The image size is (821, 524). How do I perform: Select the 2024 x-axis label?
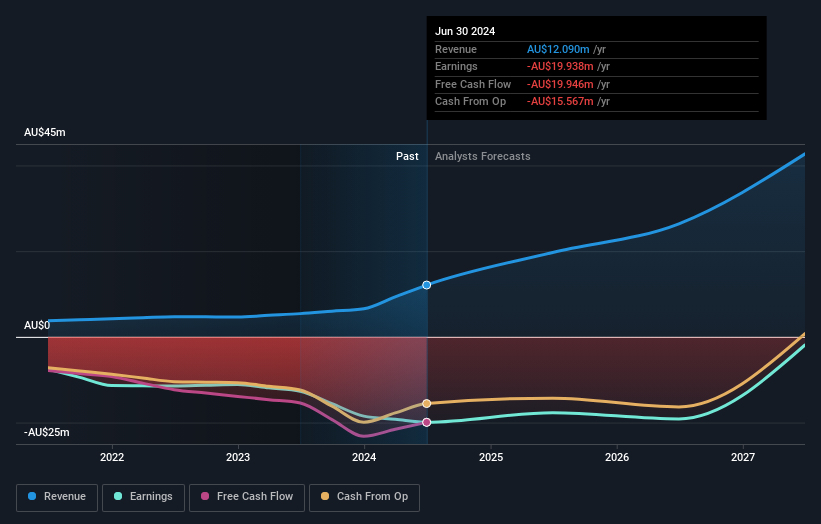click(364, 458)
